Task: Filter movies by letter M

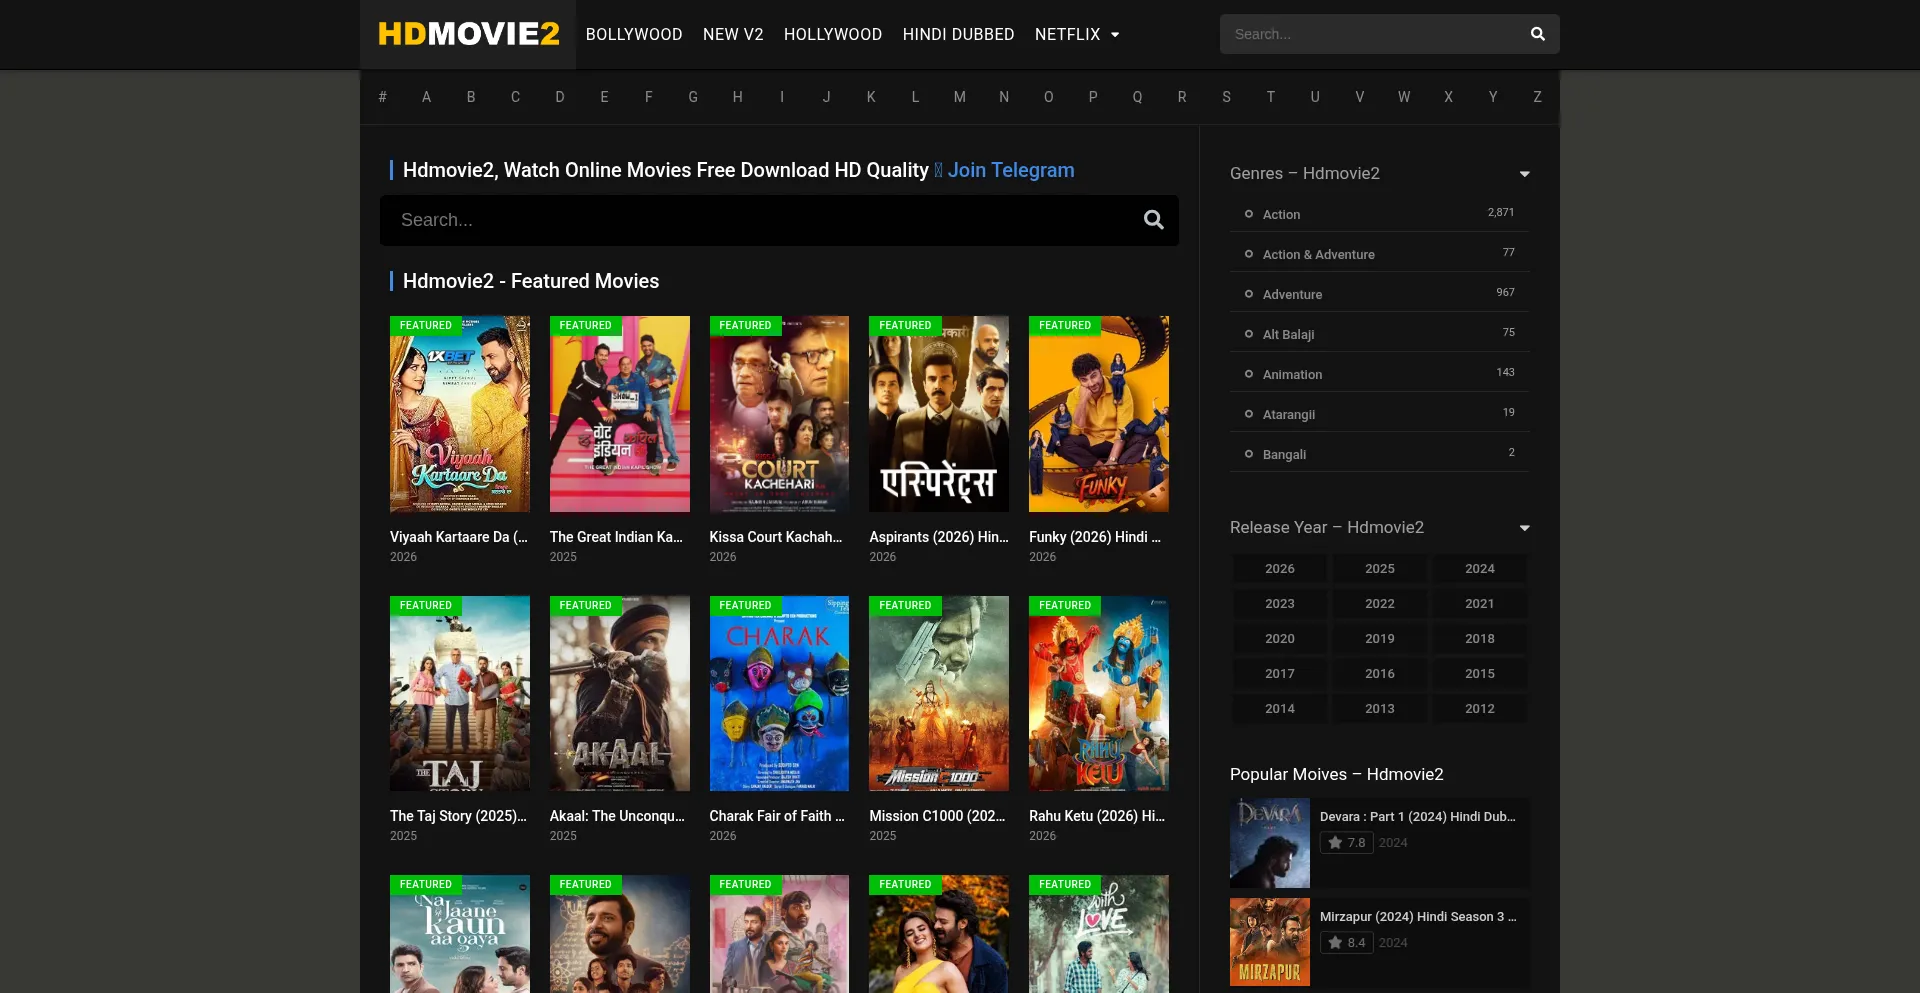Action: pos(960,97)
